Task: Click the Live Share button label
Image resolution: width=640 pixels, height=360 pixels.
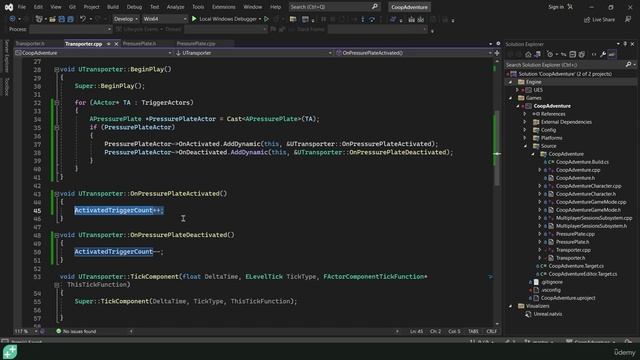Action: pyautogui.click(x=603, y=20)
